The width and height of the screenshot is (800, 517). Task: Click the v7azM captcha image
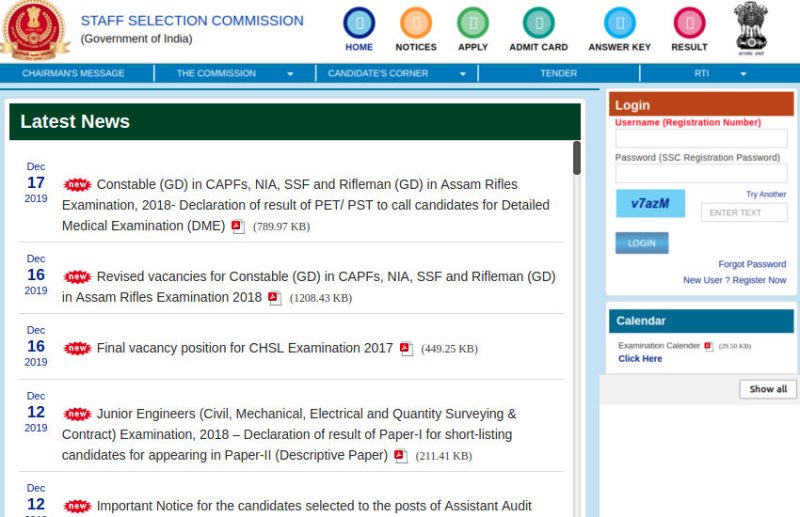[650, 203]
